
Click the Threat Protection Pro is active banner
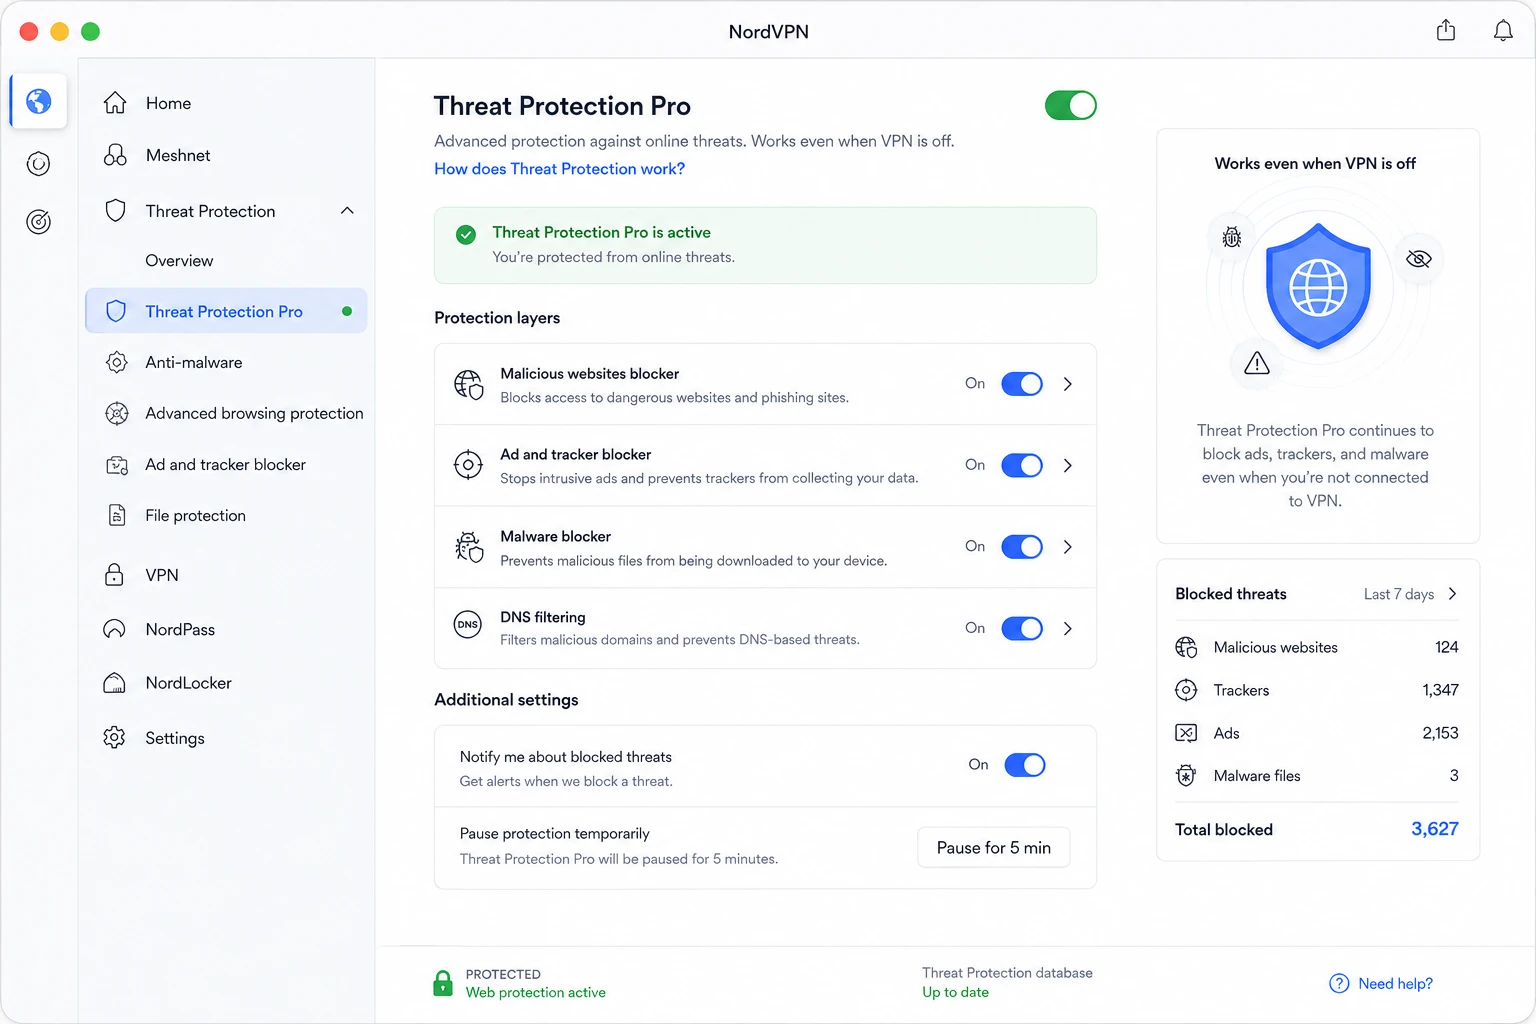(x=765, y=245)
